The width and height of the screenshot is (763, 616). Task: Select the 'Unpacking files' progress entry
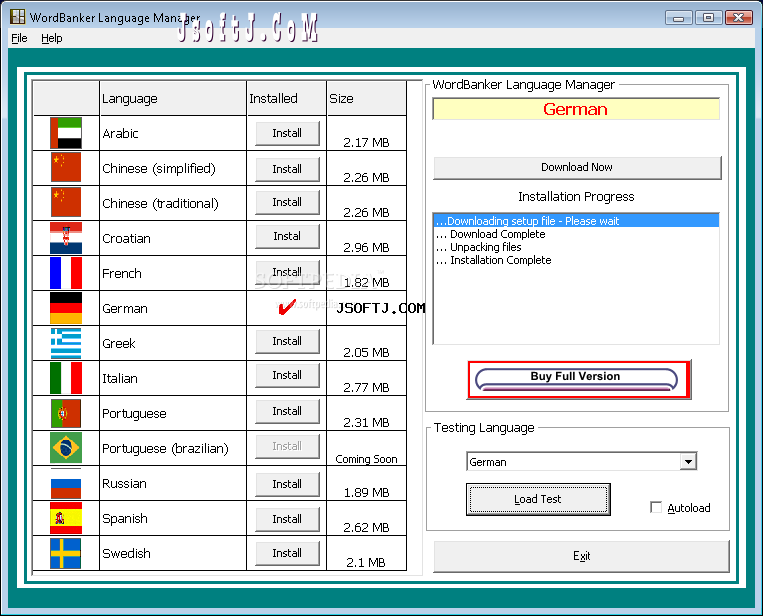pos(576,247)
